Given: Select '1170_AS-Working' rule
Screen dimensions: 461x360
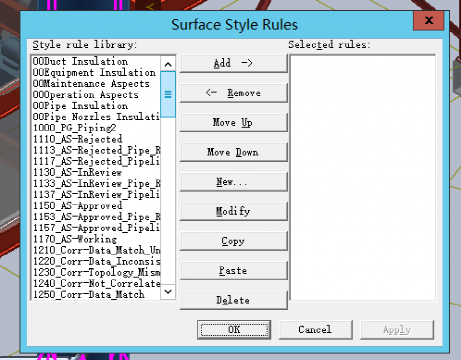Looking at the screenshot, I should pyautogui.click(x=95, y=239).
